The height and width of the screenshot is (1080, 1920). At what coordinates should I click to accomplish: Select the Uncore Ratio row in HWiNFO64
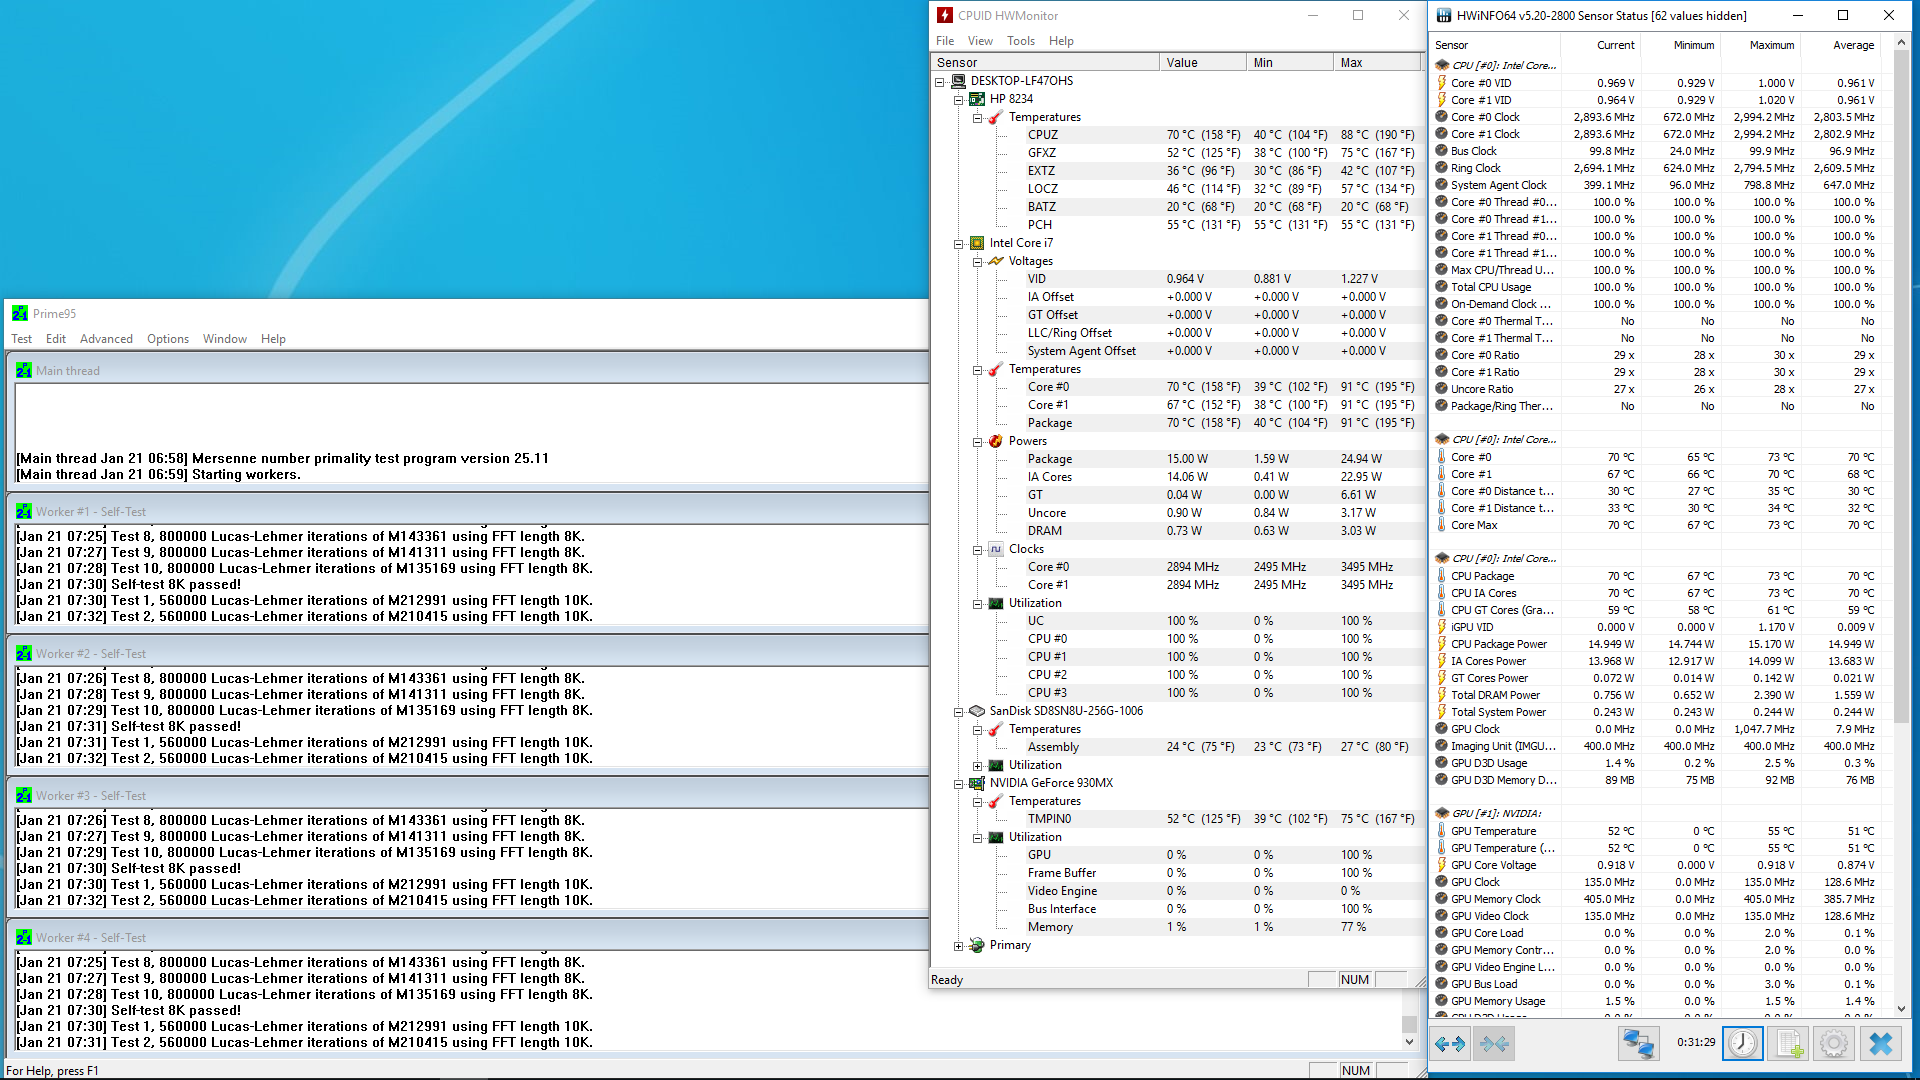point(1656,389)
